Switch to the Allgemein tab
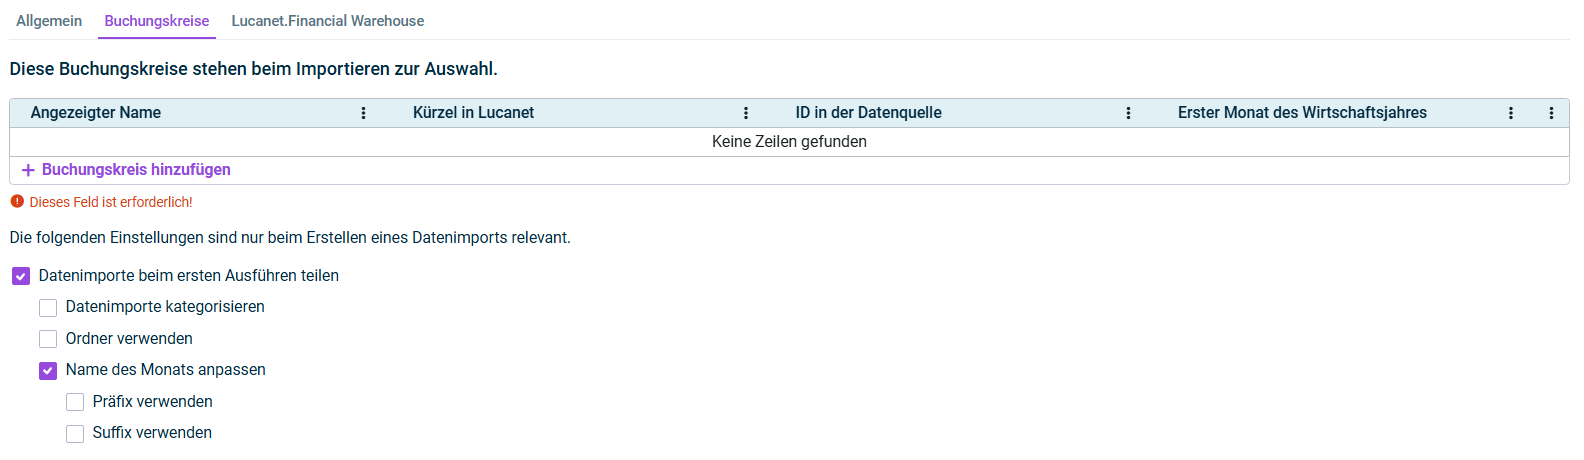This screenshot has width=1584, height=460. [49, 21]
